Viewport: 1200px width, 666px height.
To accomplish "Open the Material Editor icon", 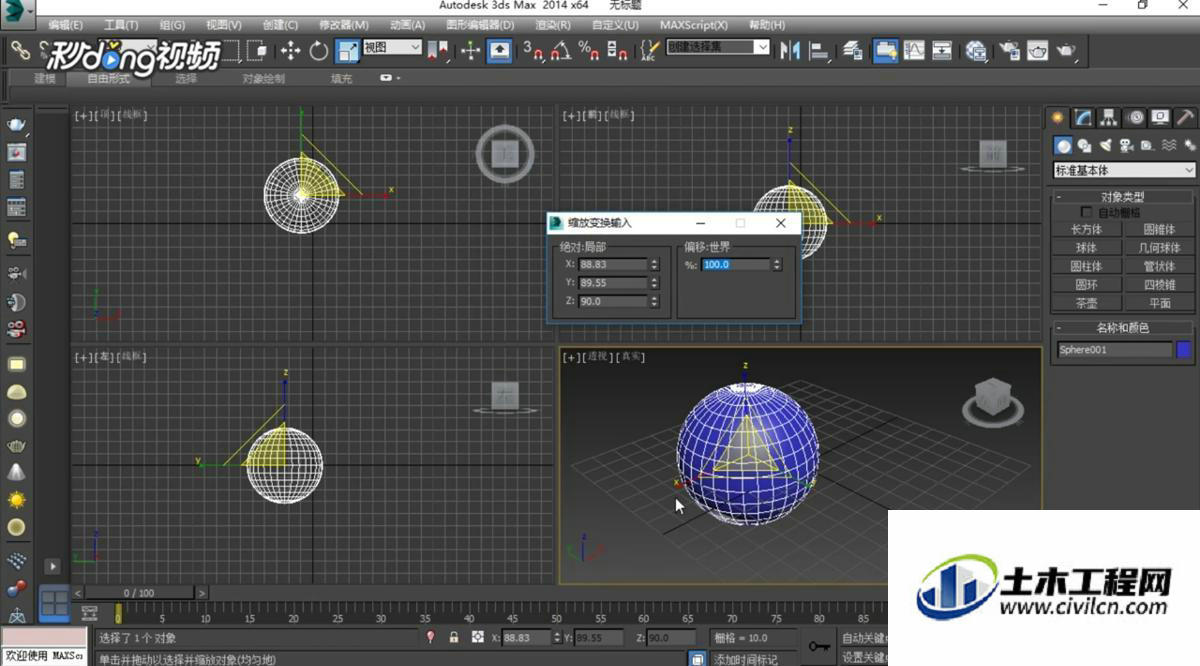I will [977, 50].
